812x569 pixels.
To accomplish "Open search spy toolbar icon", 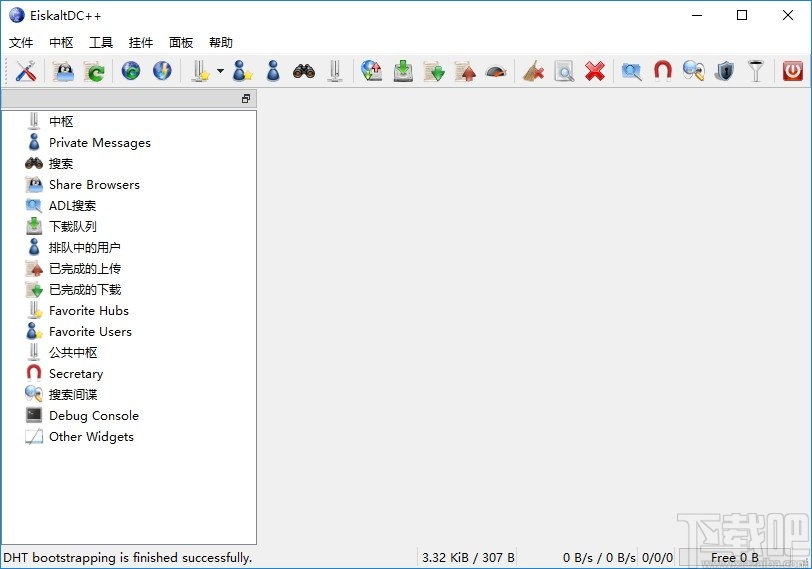I will 694,71.
